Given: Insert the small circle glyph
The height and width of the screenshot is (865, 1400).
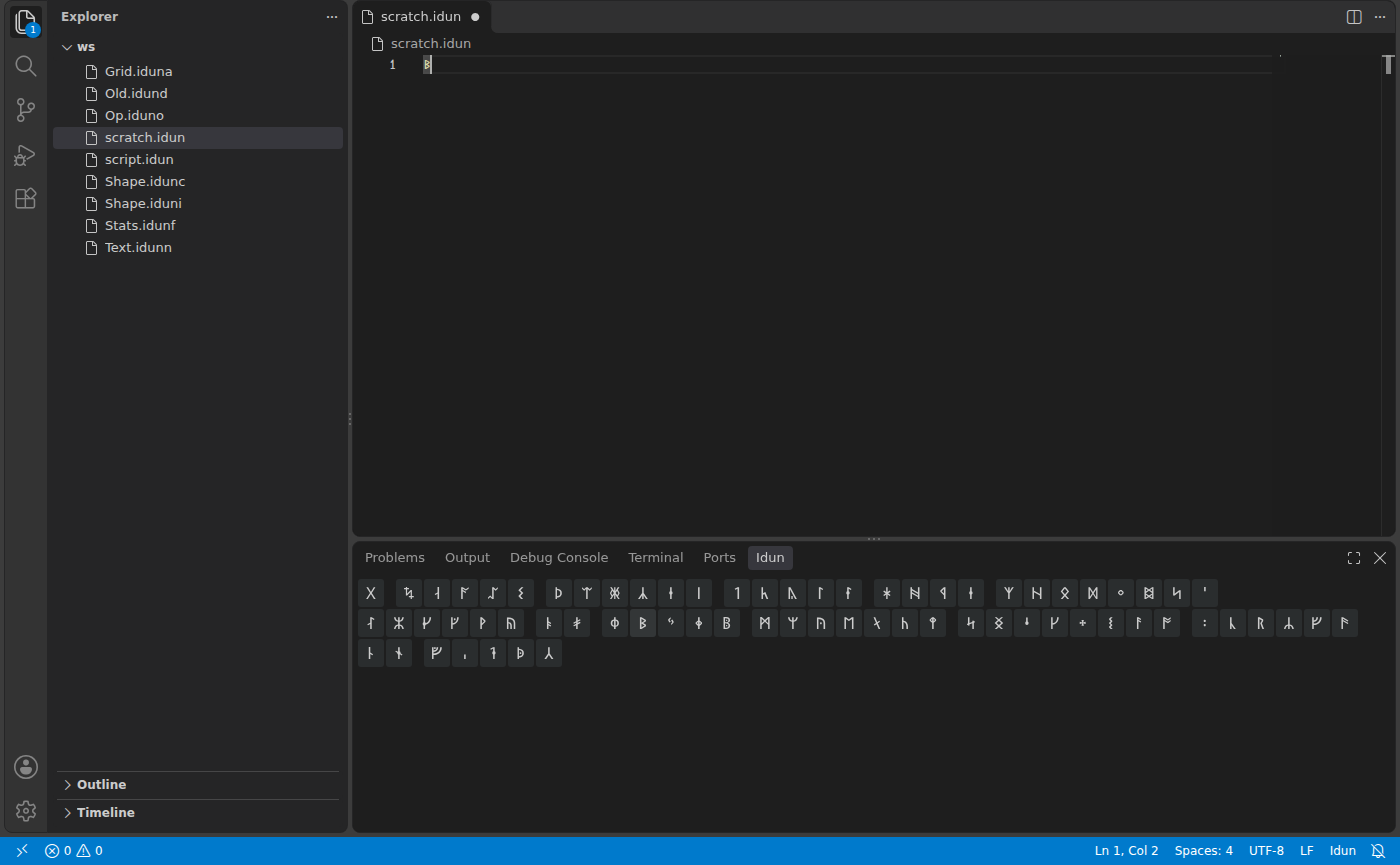Looking at the screenshot, I should (1121, 593).
